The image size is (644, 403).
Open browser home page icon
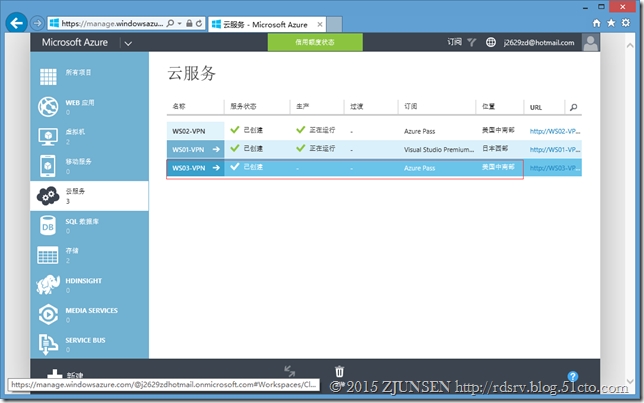596,23
